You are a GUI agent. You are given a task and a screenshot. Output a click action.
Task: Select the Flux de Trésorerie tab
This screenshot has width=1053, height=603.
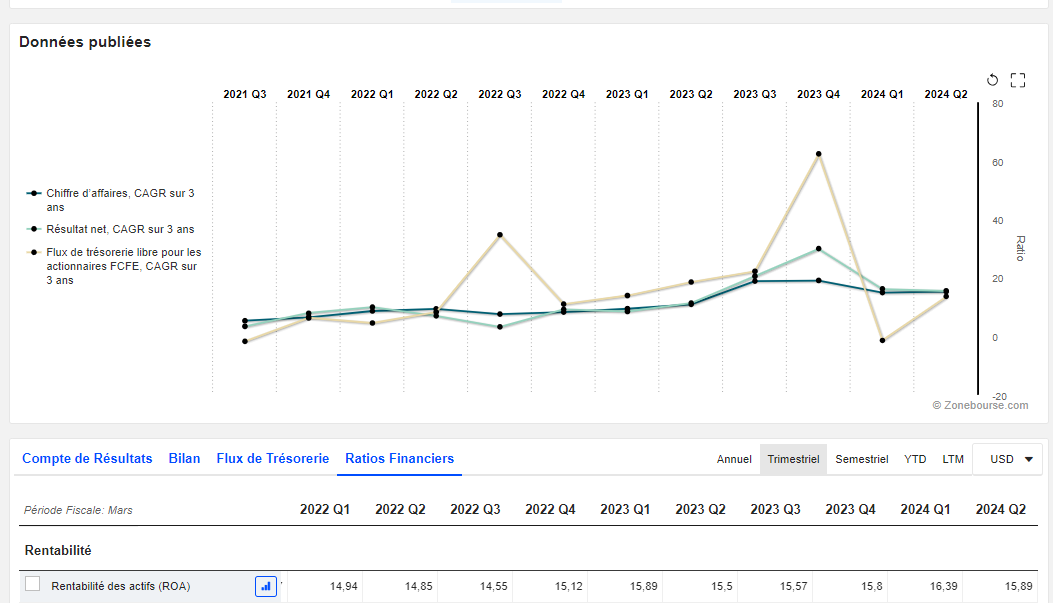coord(272,459)
